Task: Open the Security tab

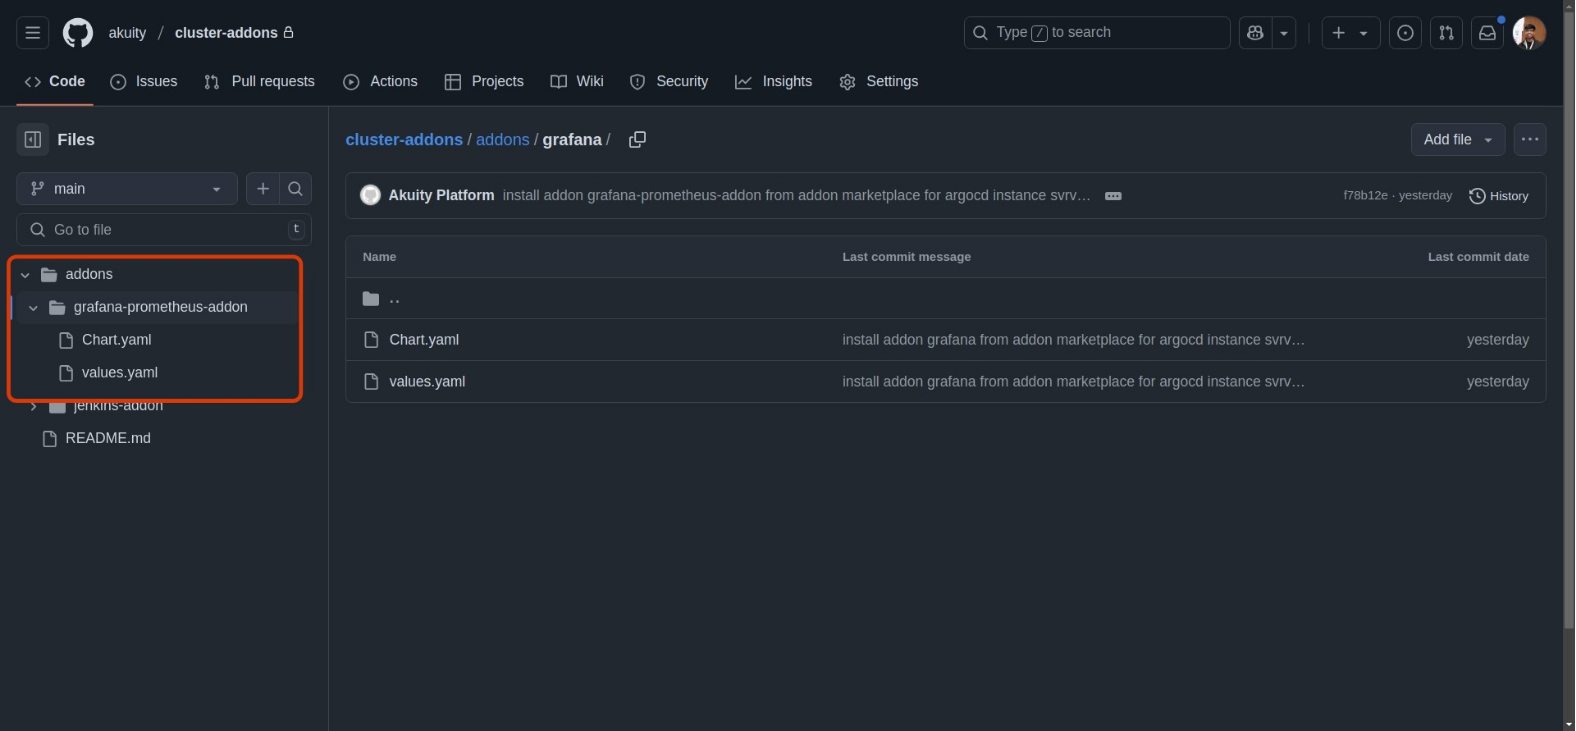Action: tap(669, 81)
